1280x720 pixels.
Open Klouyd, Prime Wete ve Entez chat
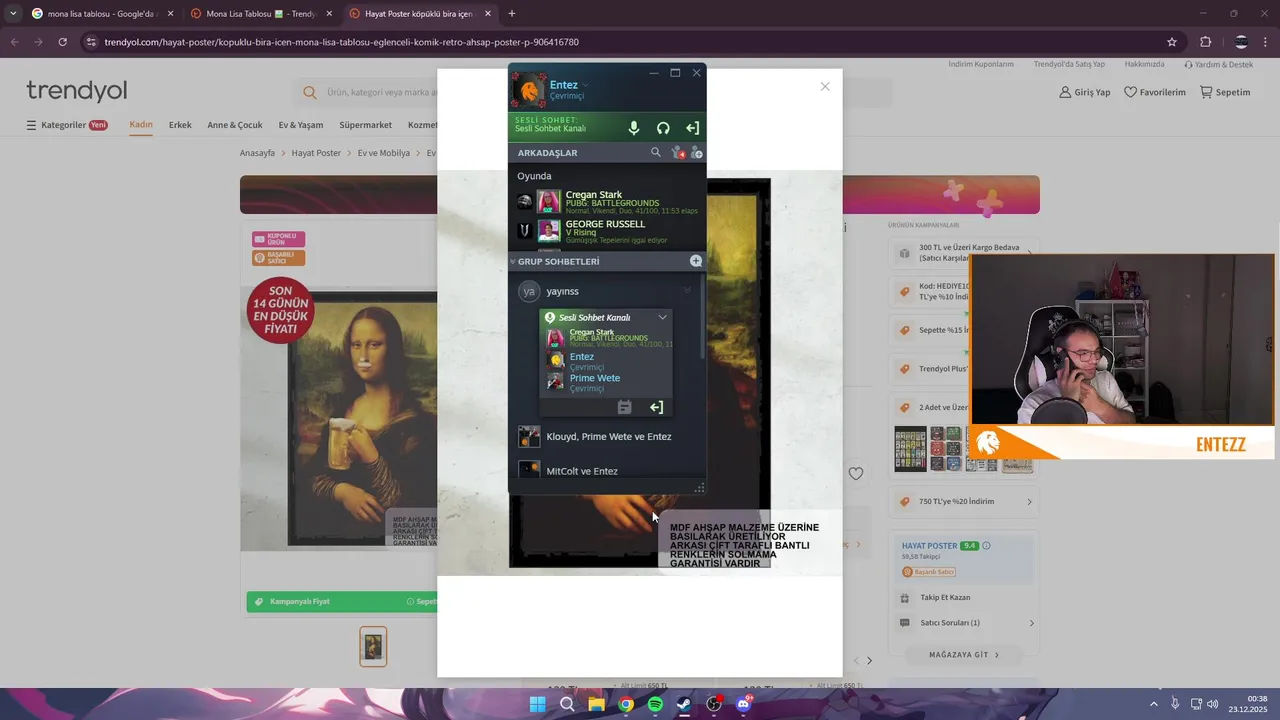point(608,437)
